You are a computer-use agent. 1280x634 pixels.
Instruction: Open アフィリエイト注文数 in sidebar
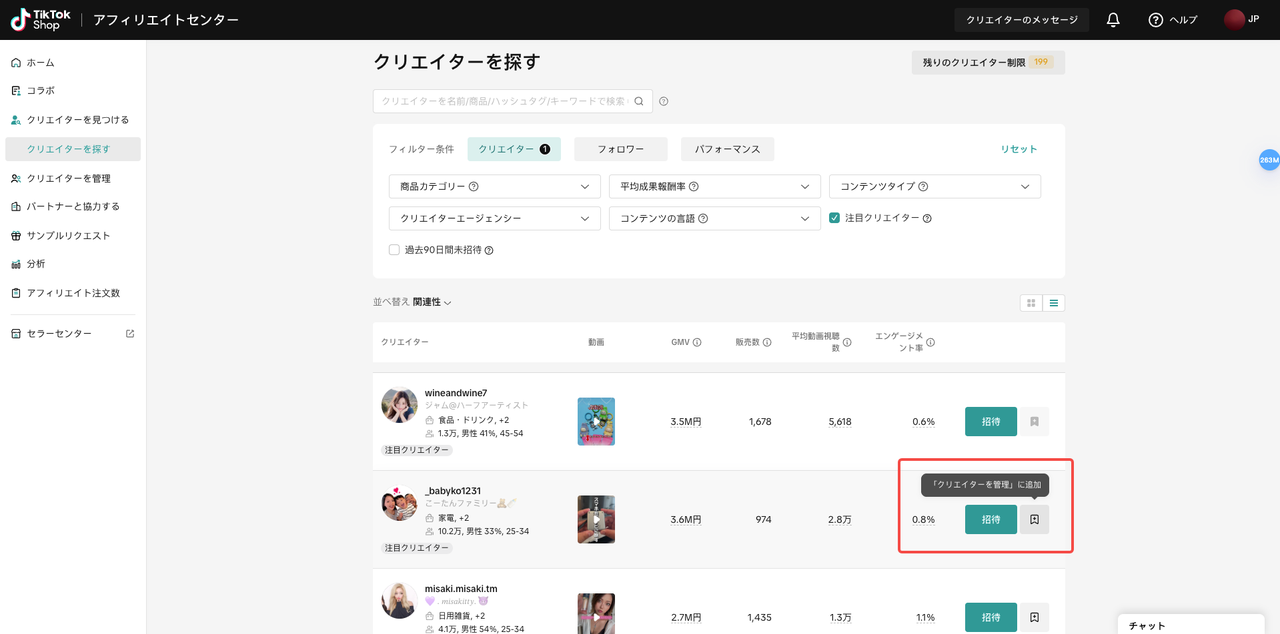click(x=73, y=293)
